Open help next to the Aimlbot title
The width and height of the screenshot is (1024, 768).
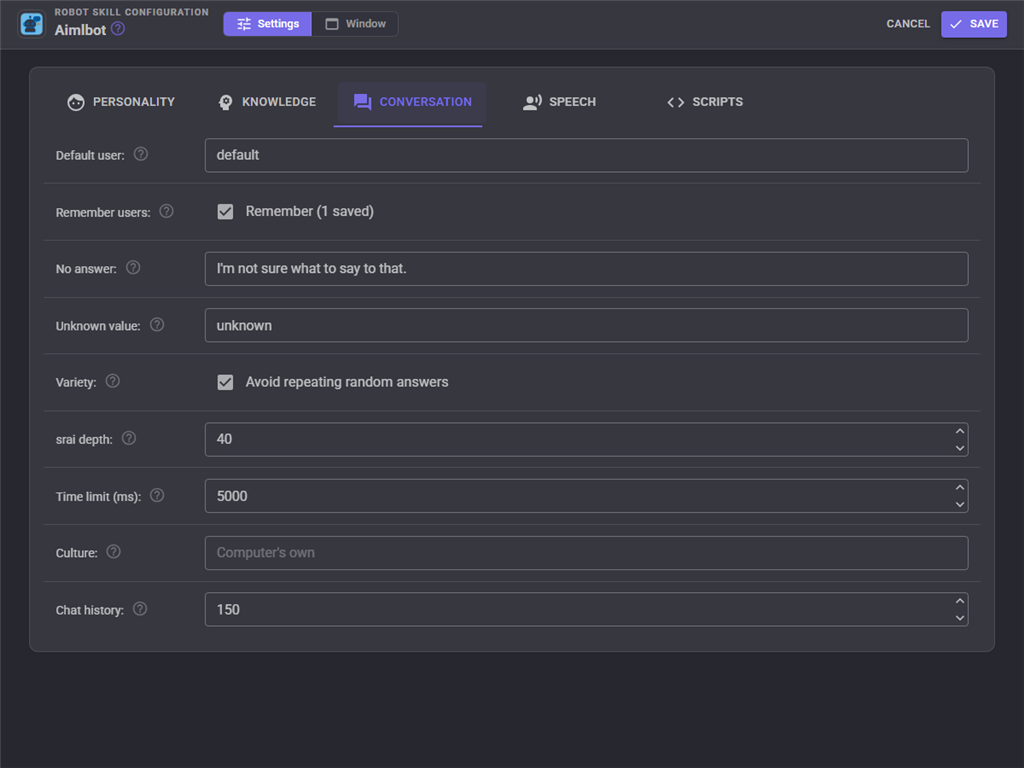pyautogui.click(x=118, y=29)
